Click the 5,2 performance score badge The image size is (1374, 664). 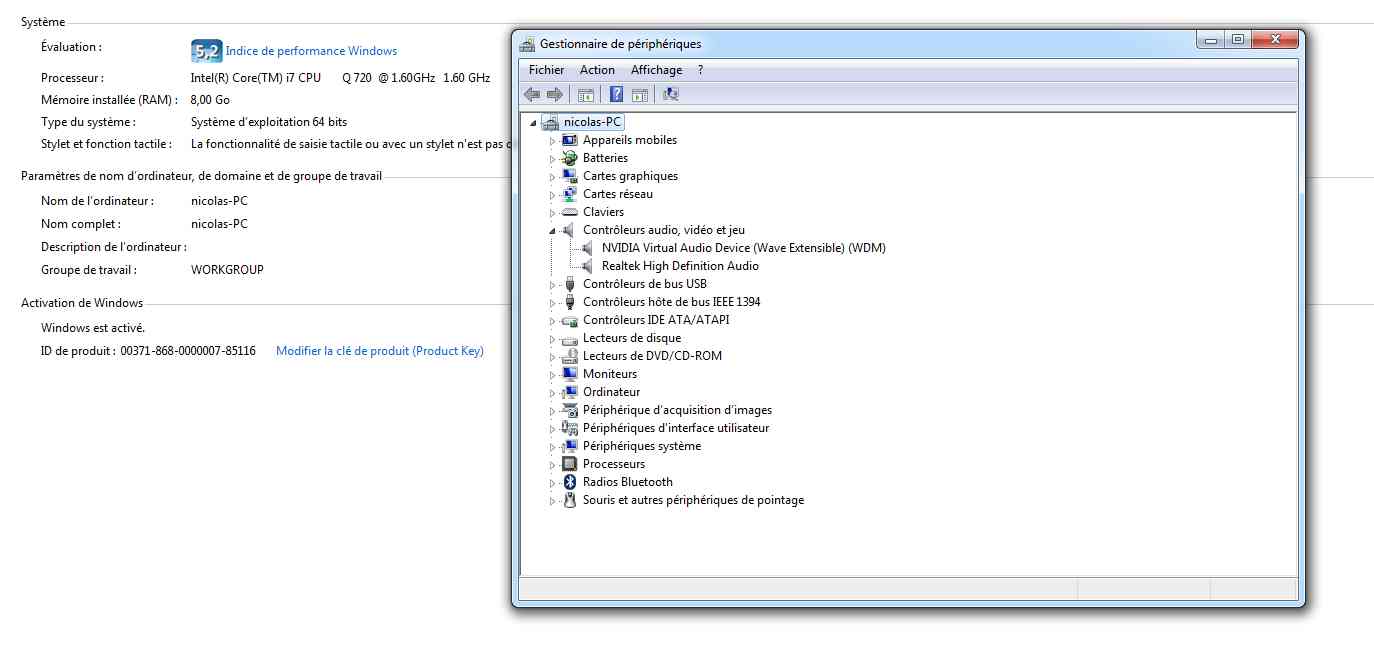coord(206,51)
